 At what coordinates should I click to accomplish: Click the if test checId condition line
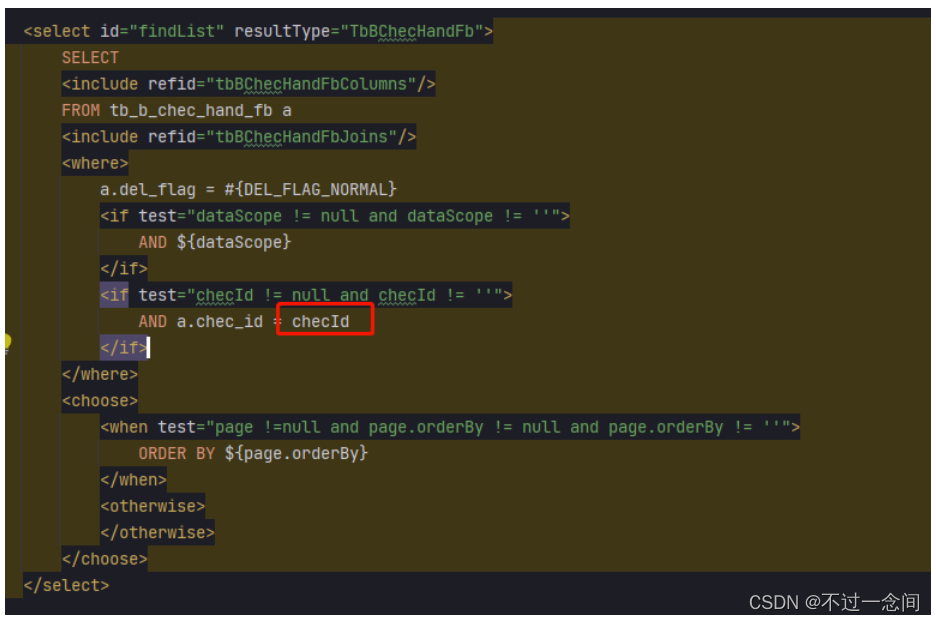pyautogui.click(x=306, y=295)
